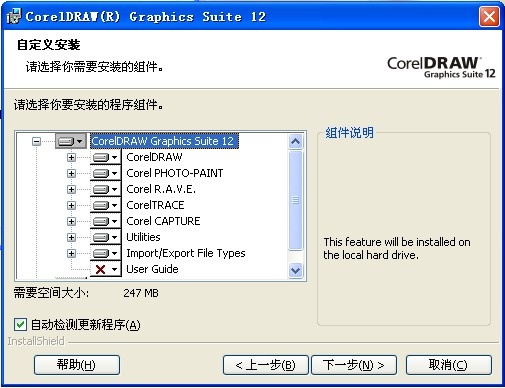Go back with the 上一步(B) button

coord(265,365)
